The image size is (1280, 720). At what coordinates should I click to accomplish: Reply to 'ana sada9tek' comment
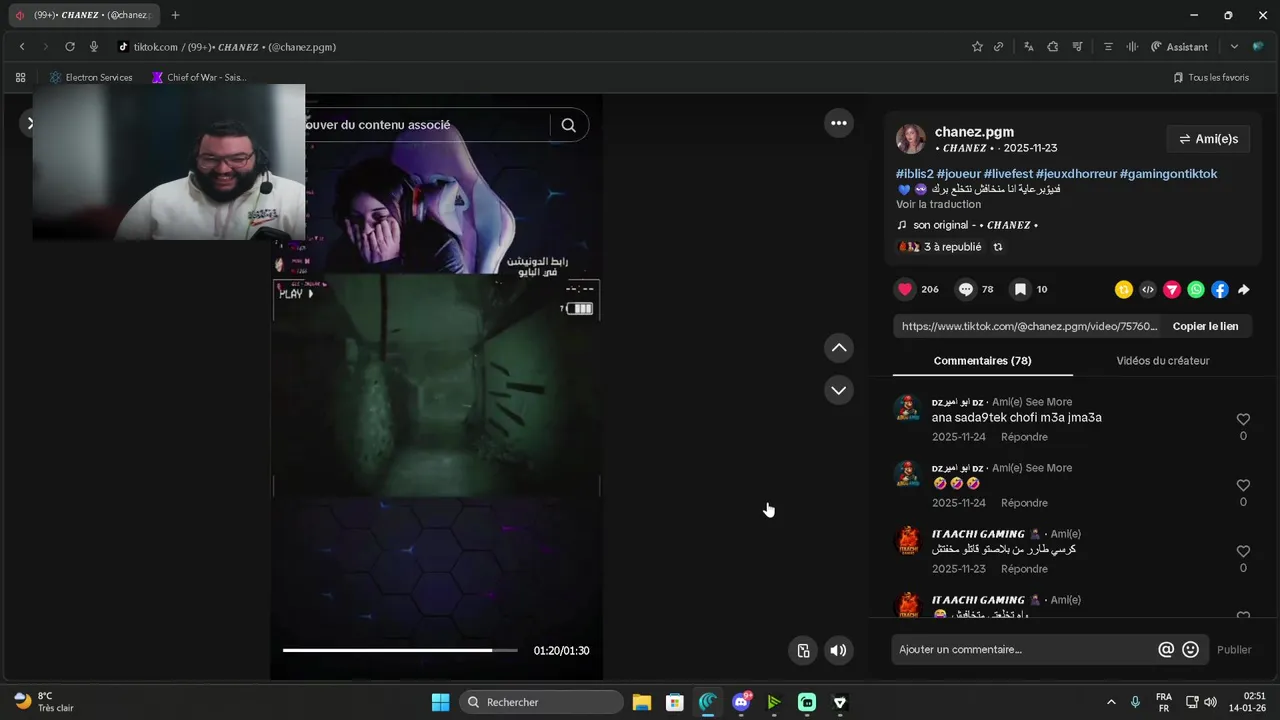pyautogui.click(x=1024, y=437)
